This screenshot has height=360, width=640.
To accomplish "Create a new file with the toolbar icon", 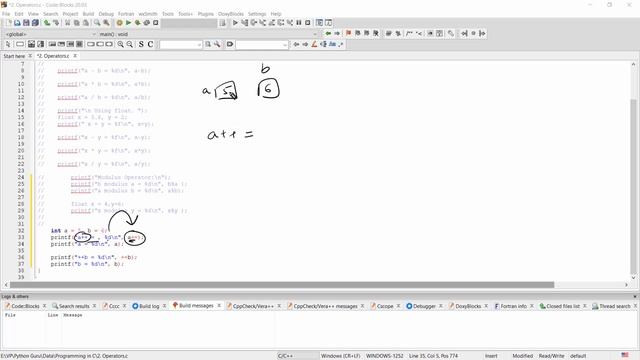I will point(8,23).
